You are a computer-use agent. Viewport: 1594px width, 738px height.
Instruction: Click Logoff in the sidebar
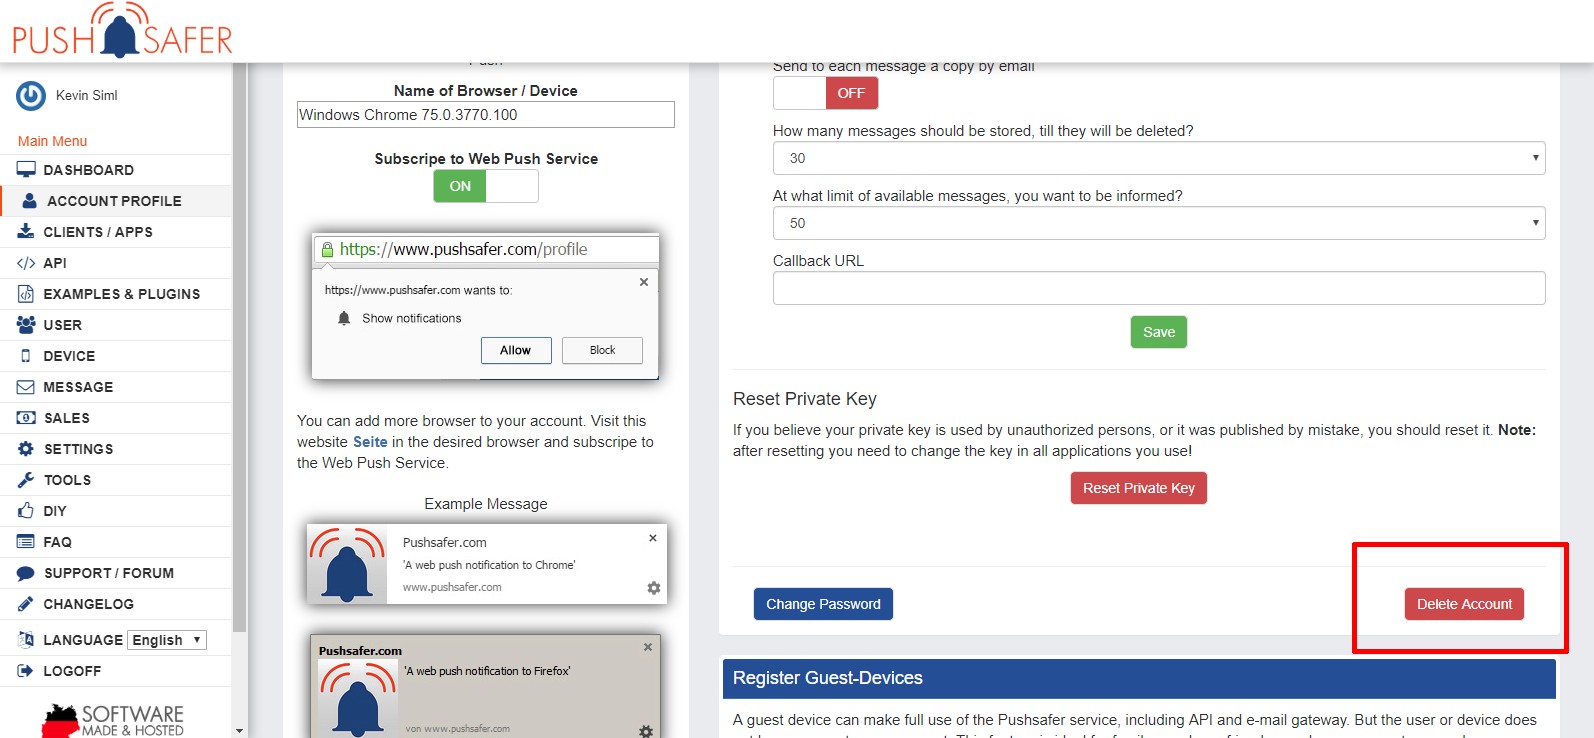116,671
